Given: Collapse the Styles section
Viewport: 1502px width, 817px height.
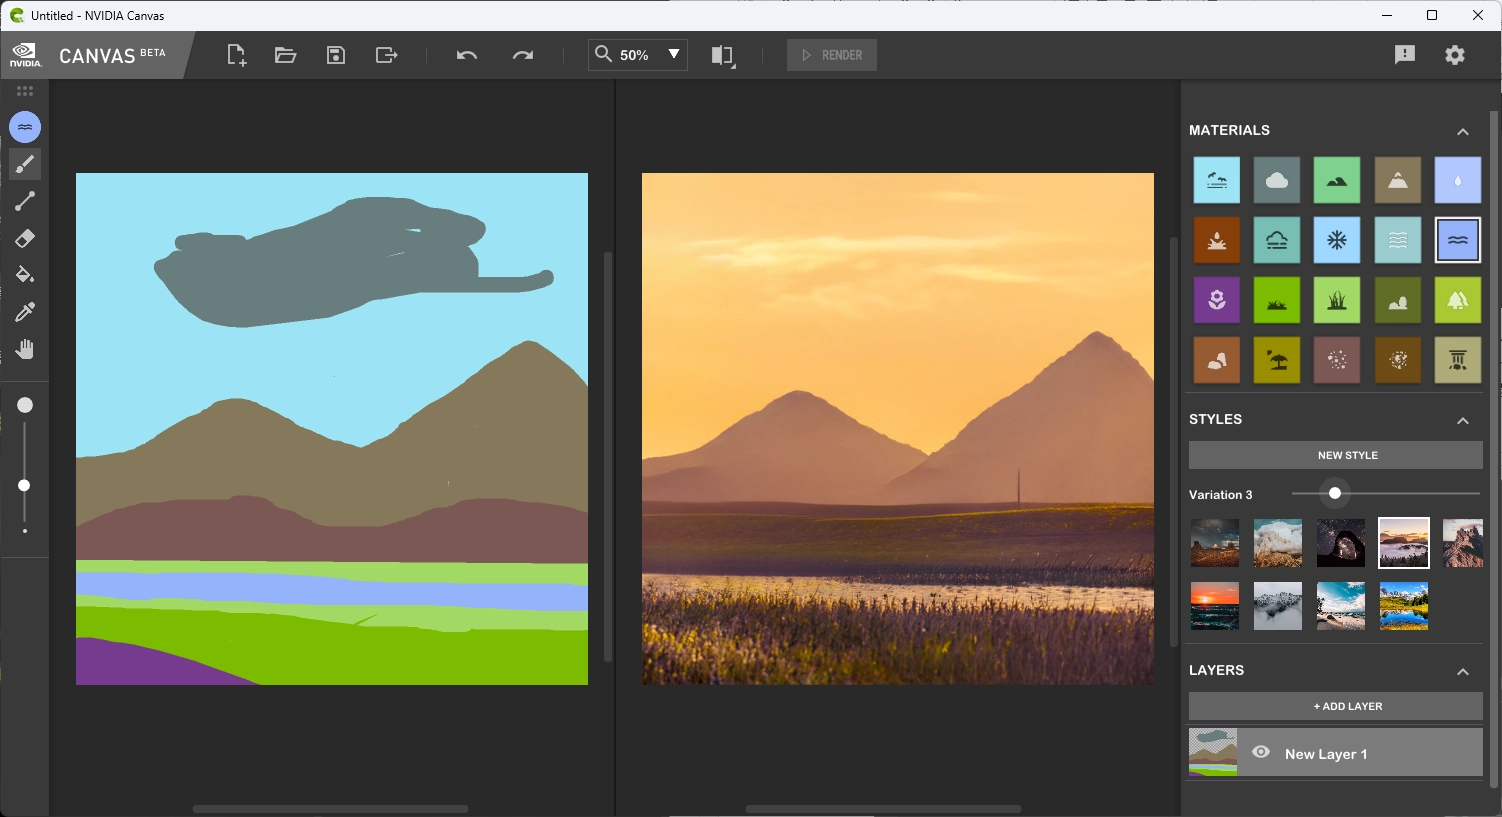Looking at the screenshot, I should click(x=1462, y=420).
